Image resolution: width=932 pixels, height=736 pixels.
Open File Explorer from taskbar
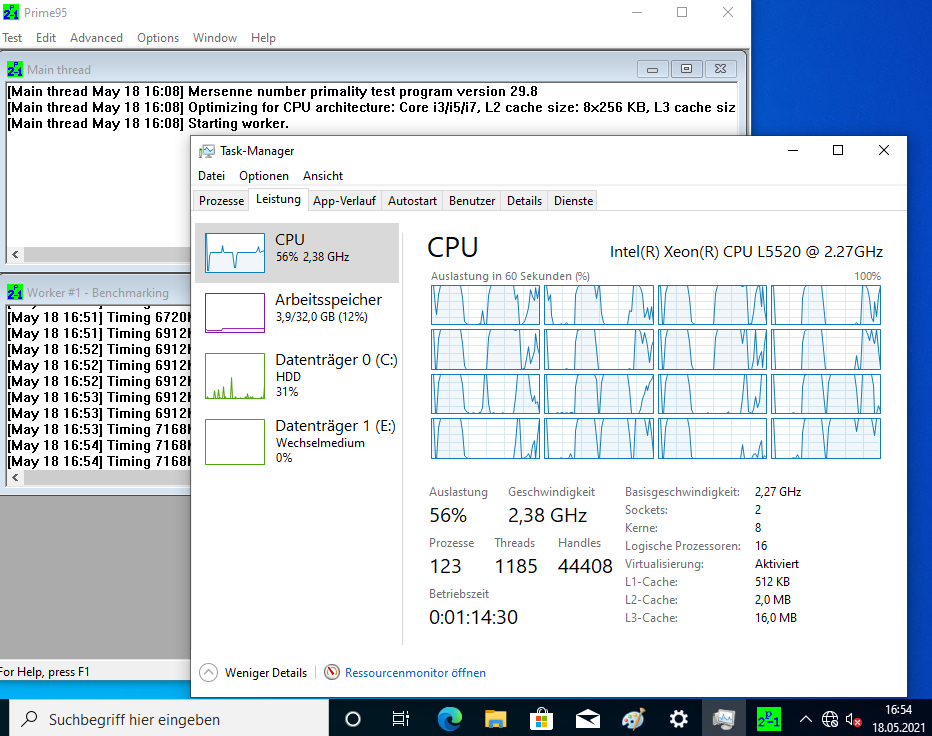pyautogui.click(x=495, y=719)
